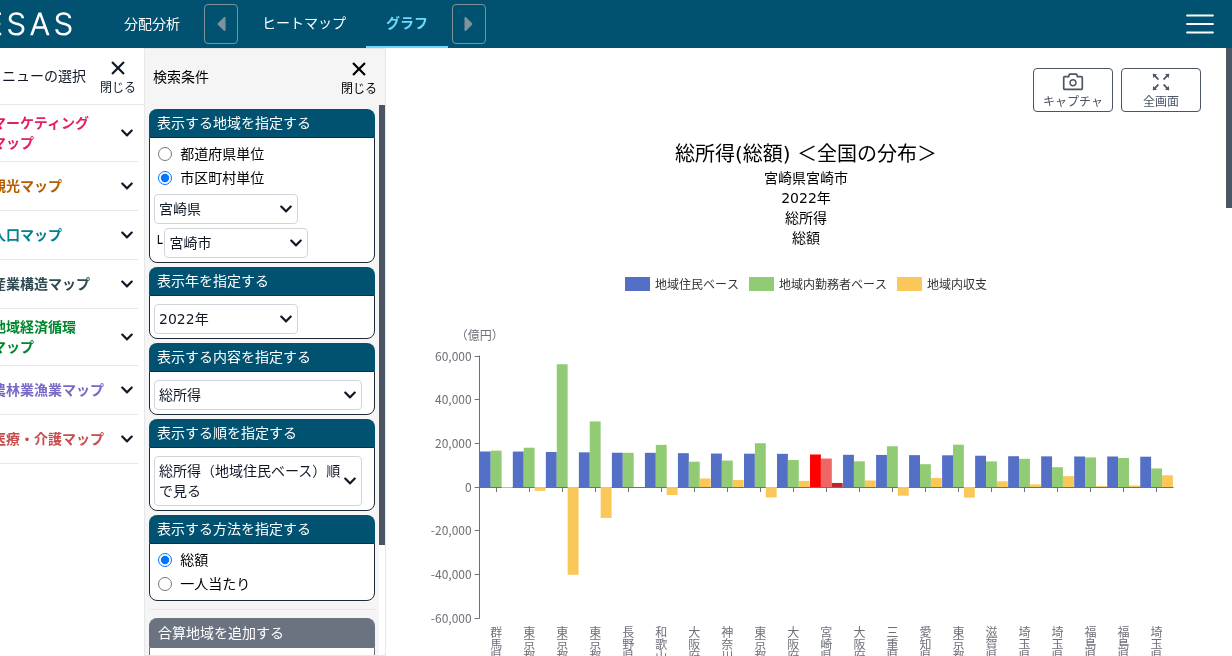
Task: Click the 表示する内容を指定する header
Action: point(262,357)
